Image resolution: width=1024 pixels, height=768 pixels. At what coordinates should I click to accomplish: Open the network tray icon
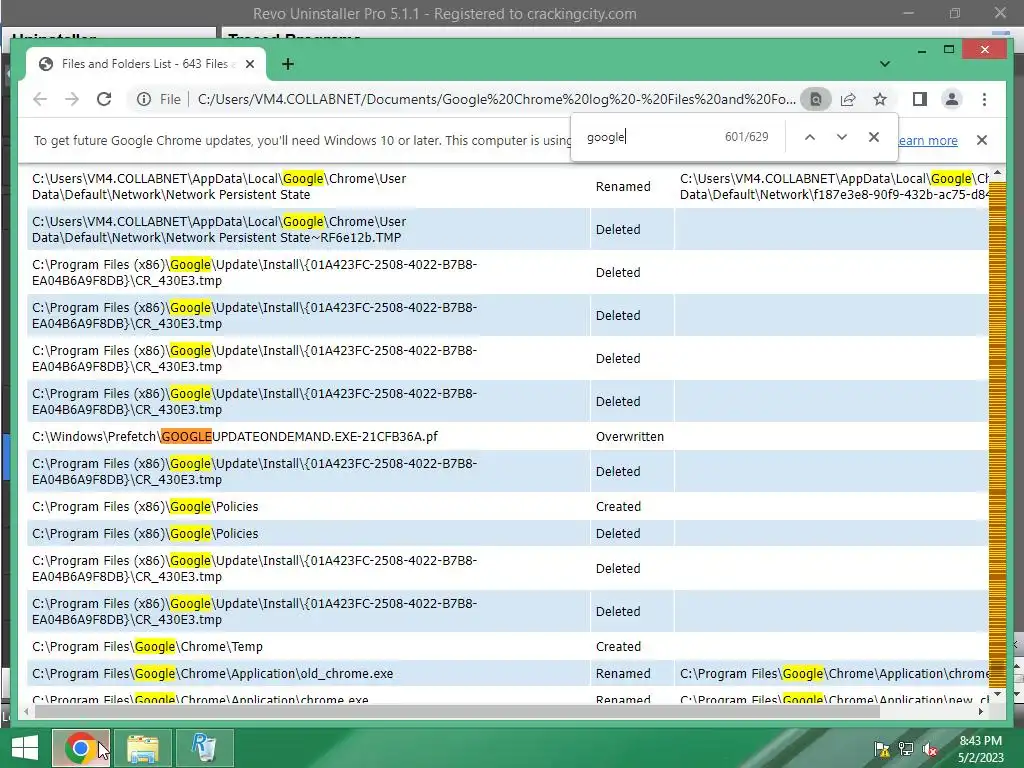coord(906,749)
